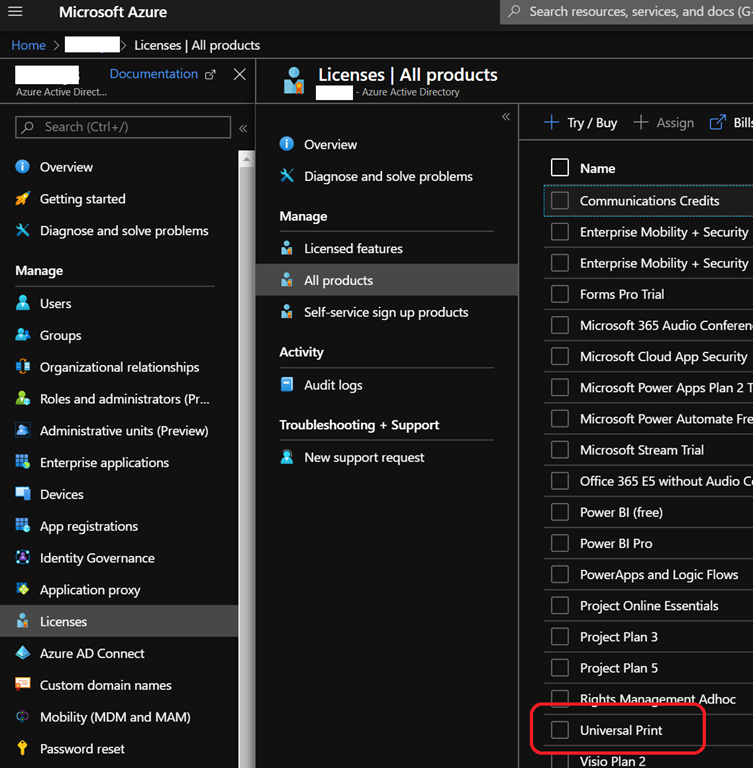Open Self-service sign up products
The image size is (753, 768).
tap(386, 312)
